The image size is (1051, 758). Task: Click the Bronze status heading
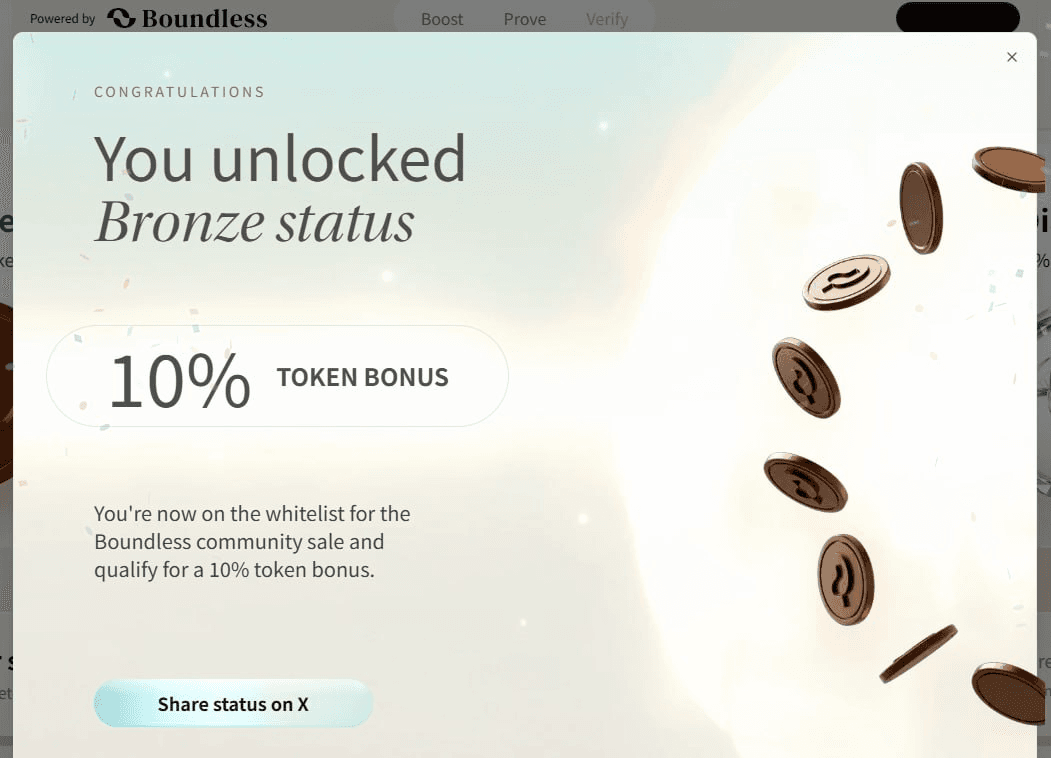point(254,223)
